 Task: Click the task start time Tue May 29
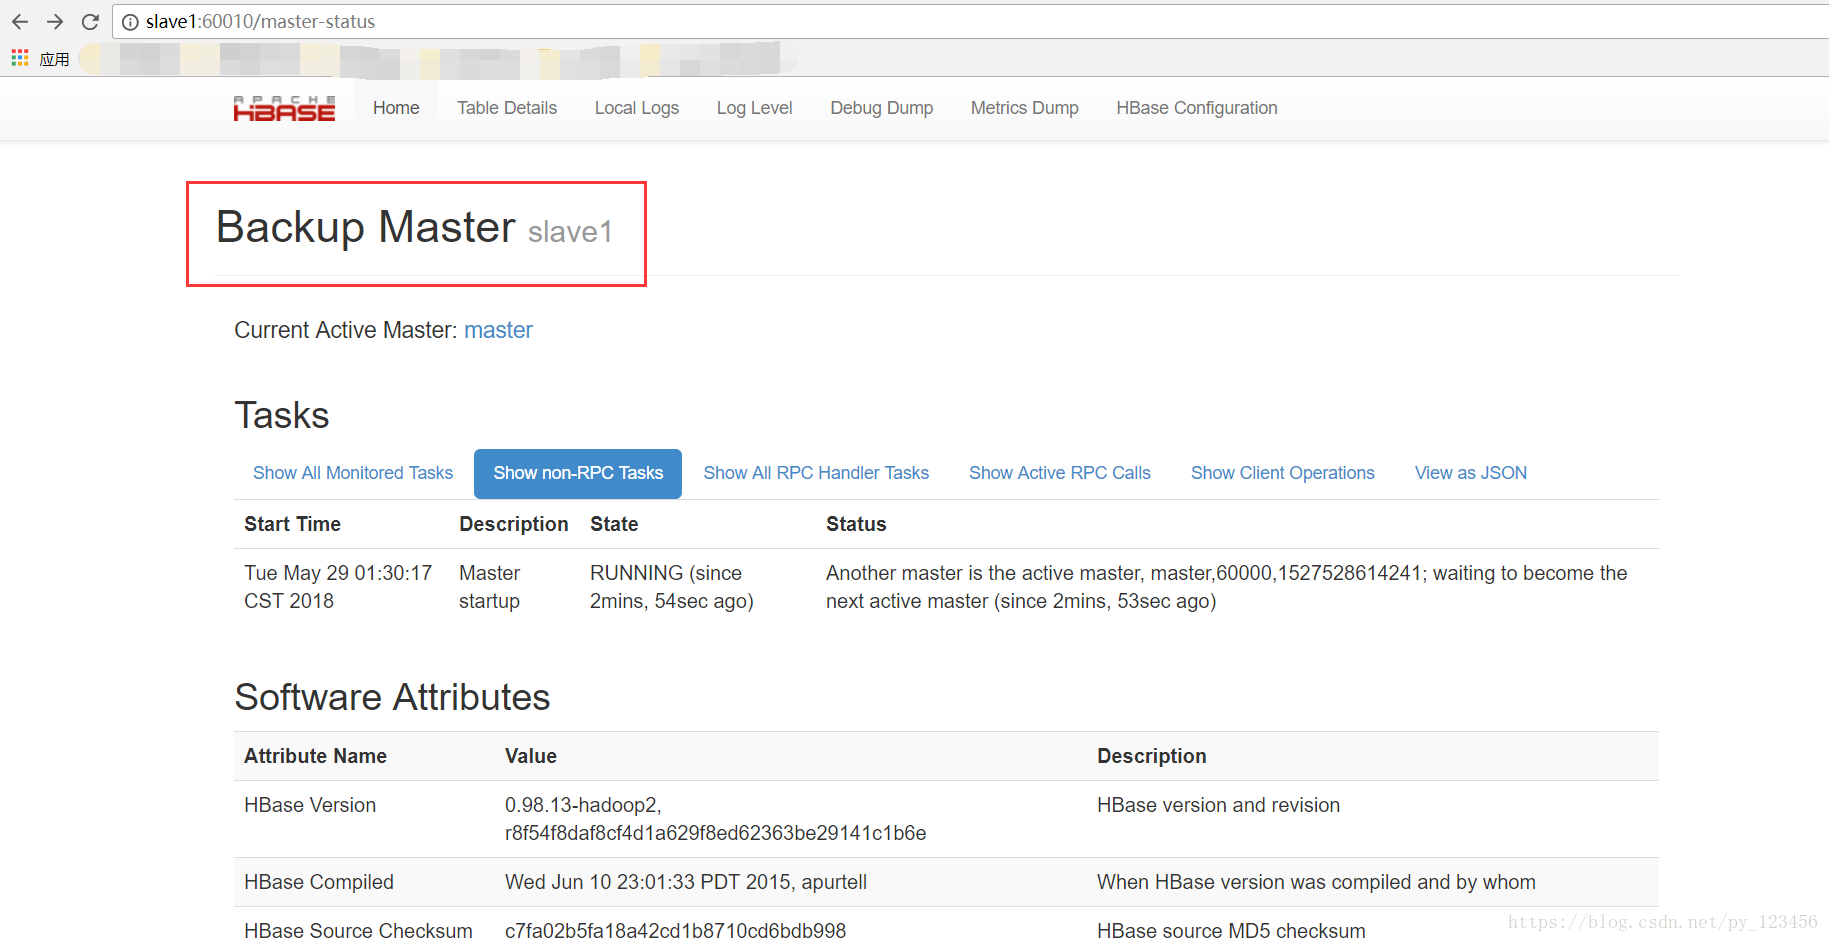click(338, 587)
